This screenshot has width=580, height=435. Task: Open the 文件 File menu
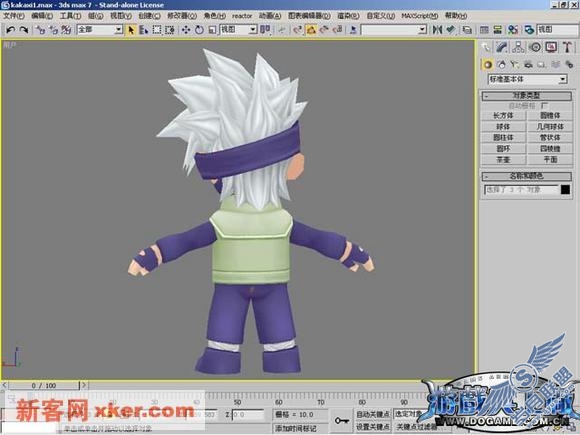coord(14,16)
